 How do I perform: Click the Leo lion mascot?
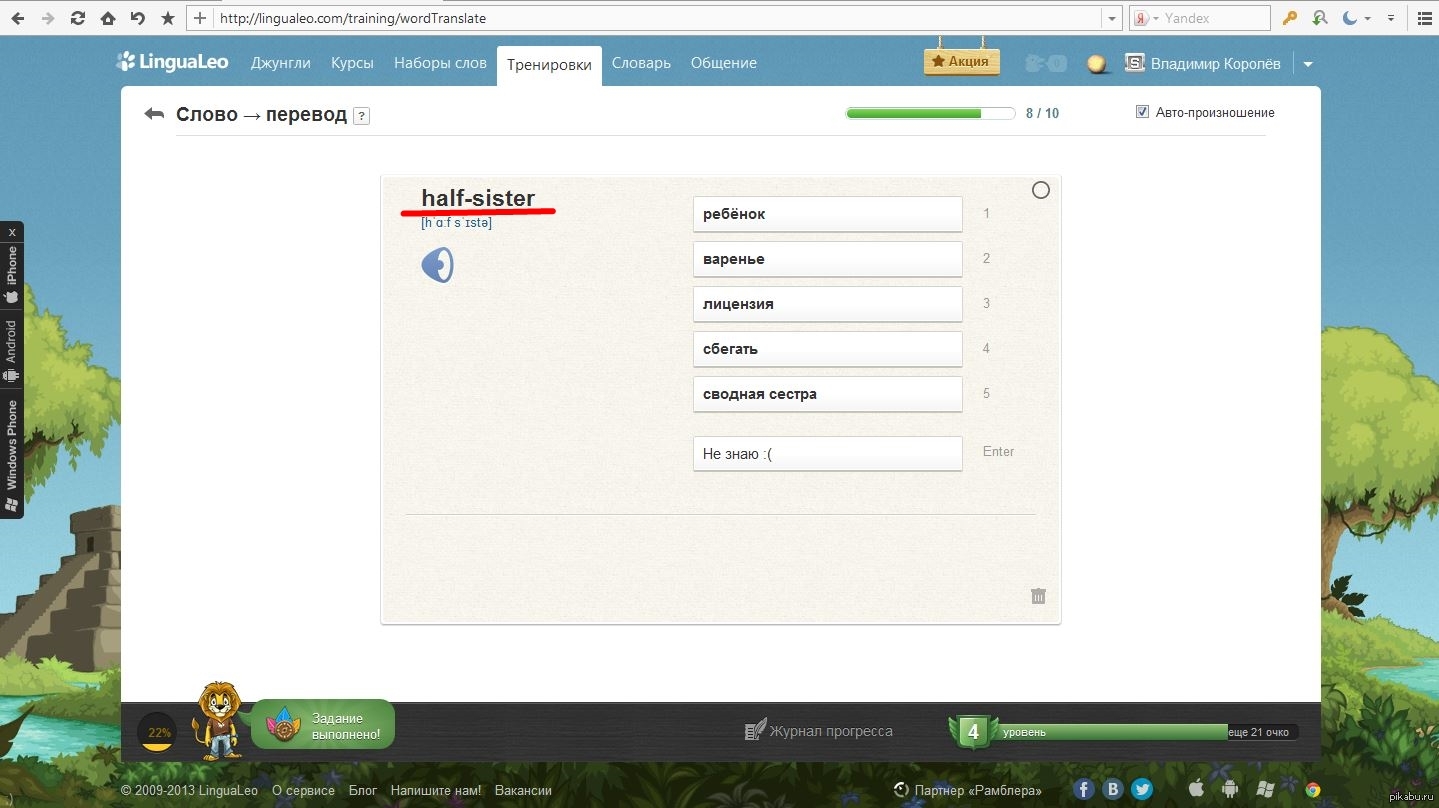(x=219, y=721)
